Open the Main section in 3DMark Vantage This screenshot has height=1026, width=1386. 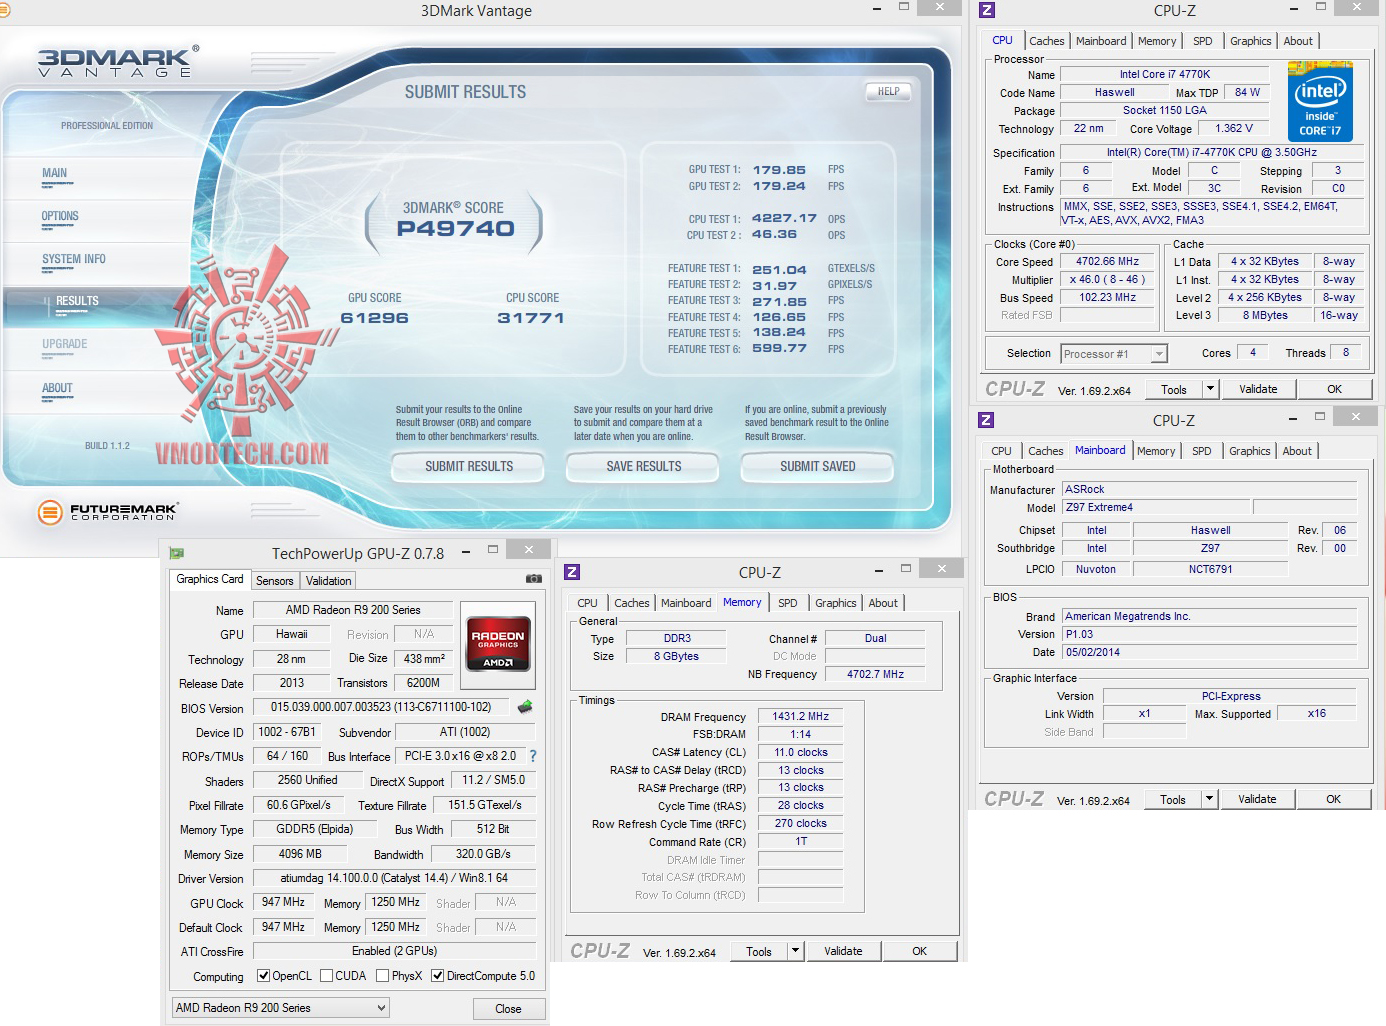55,173
